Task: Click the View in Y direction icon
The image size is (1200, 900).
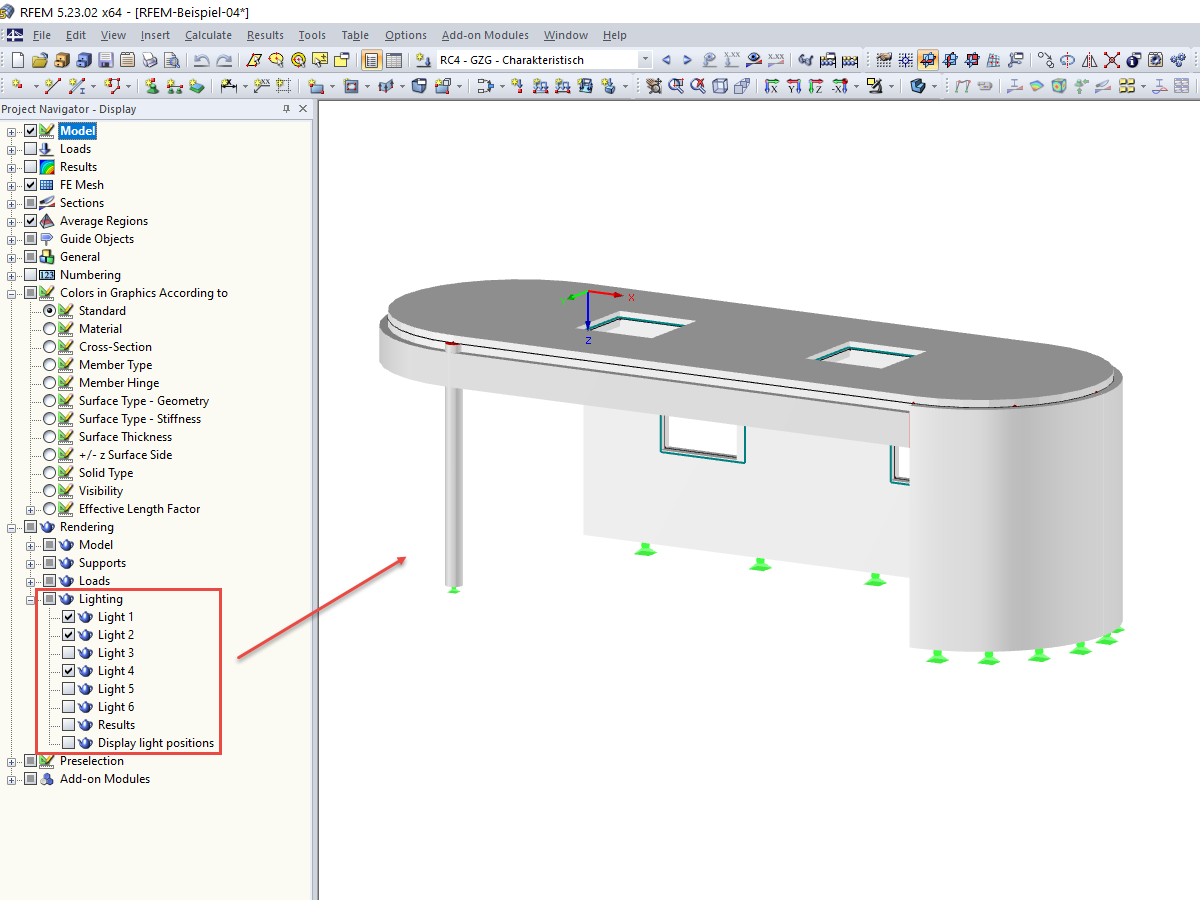Action: (x=793, y=86)
